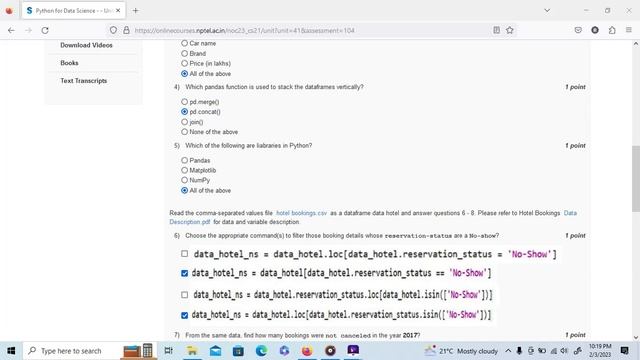Close the Python for Data Science tab
Viewport: 640px width, 360px height.
118,11
